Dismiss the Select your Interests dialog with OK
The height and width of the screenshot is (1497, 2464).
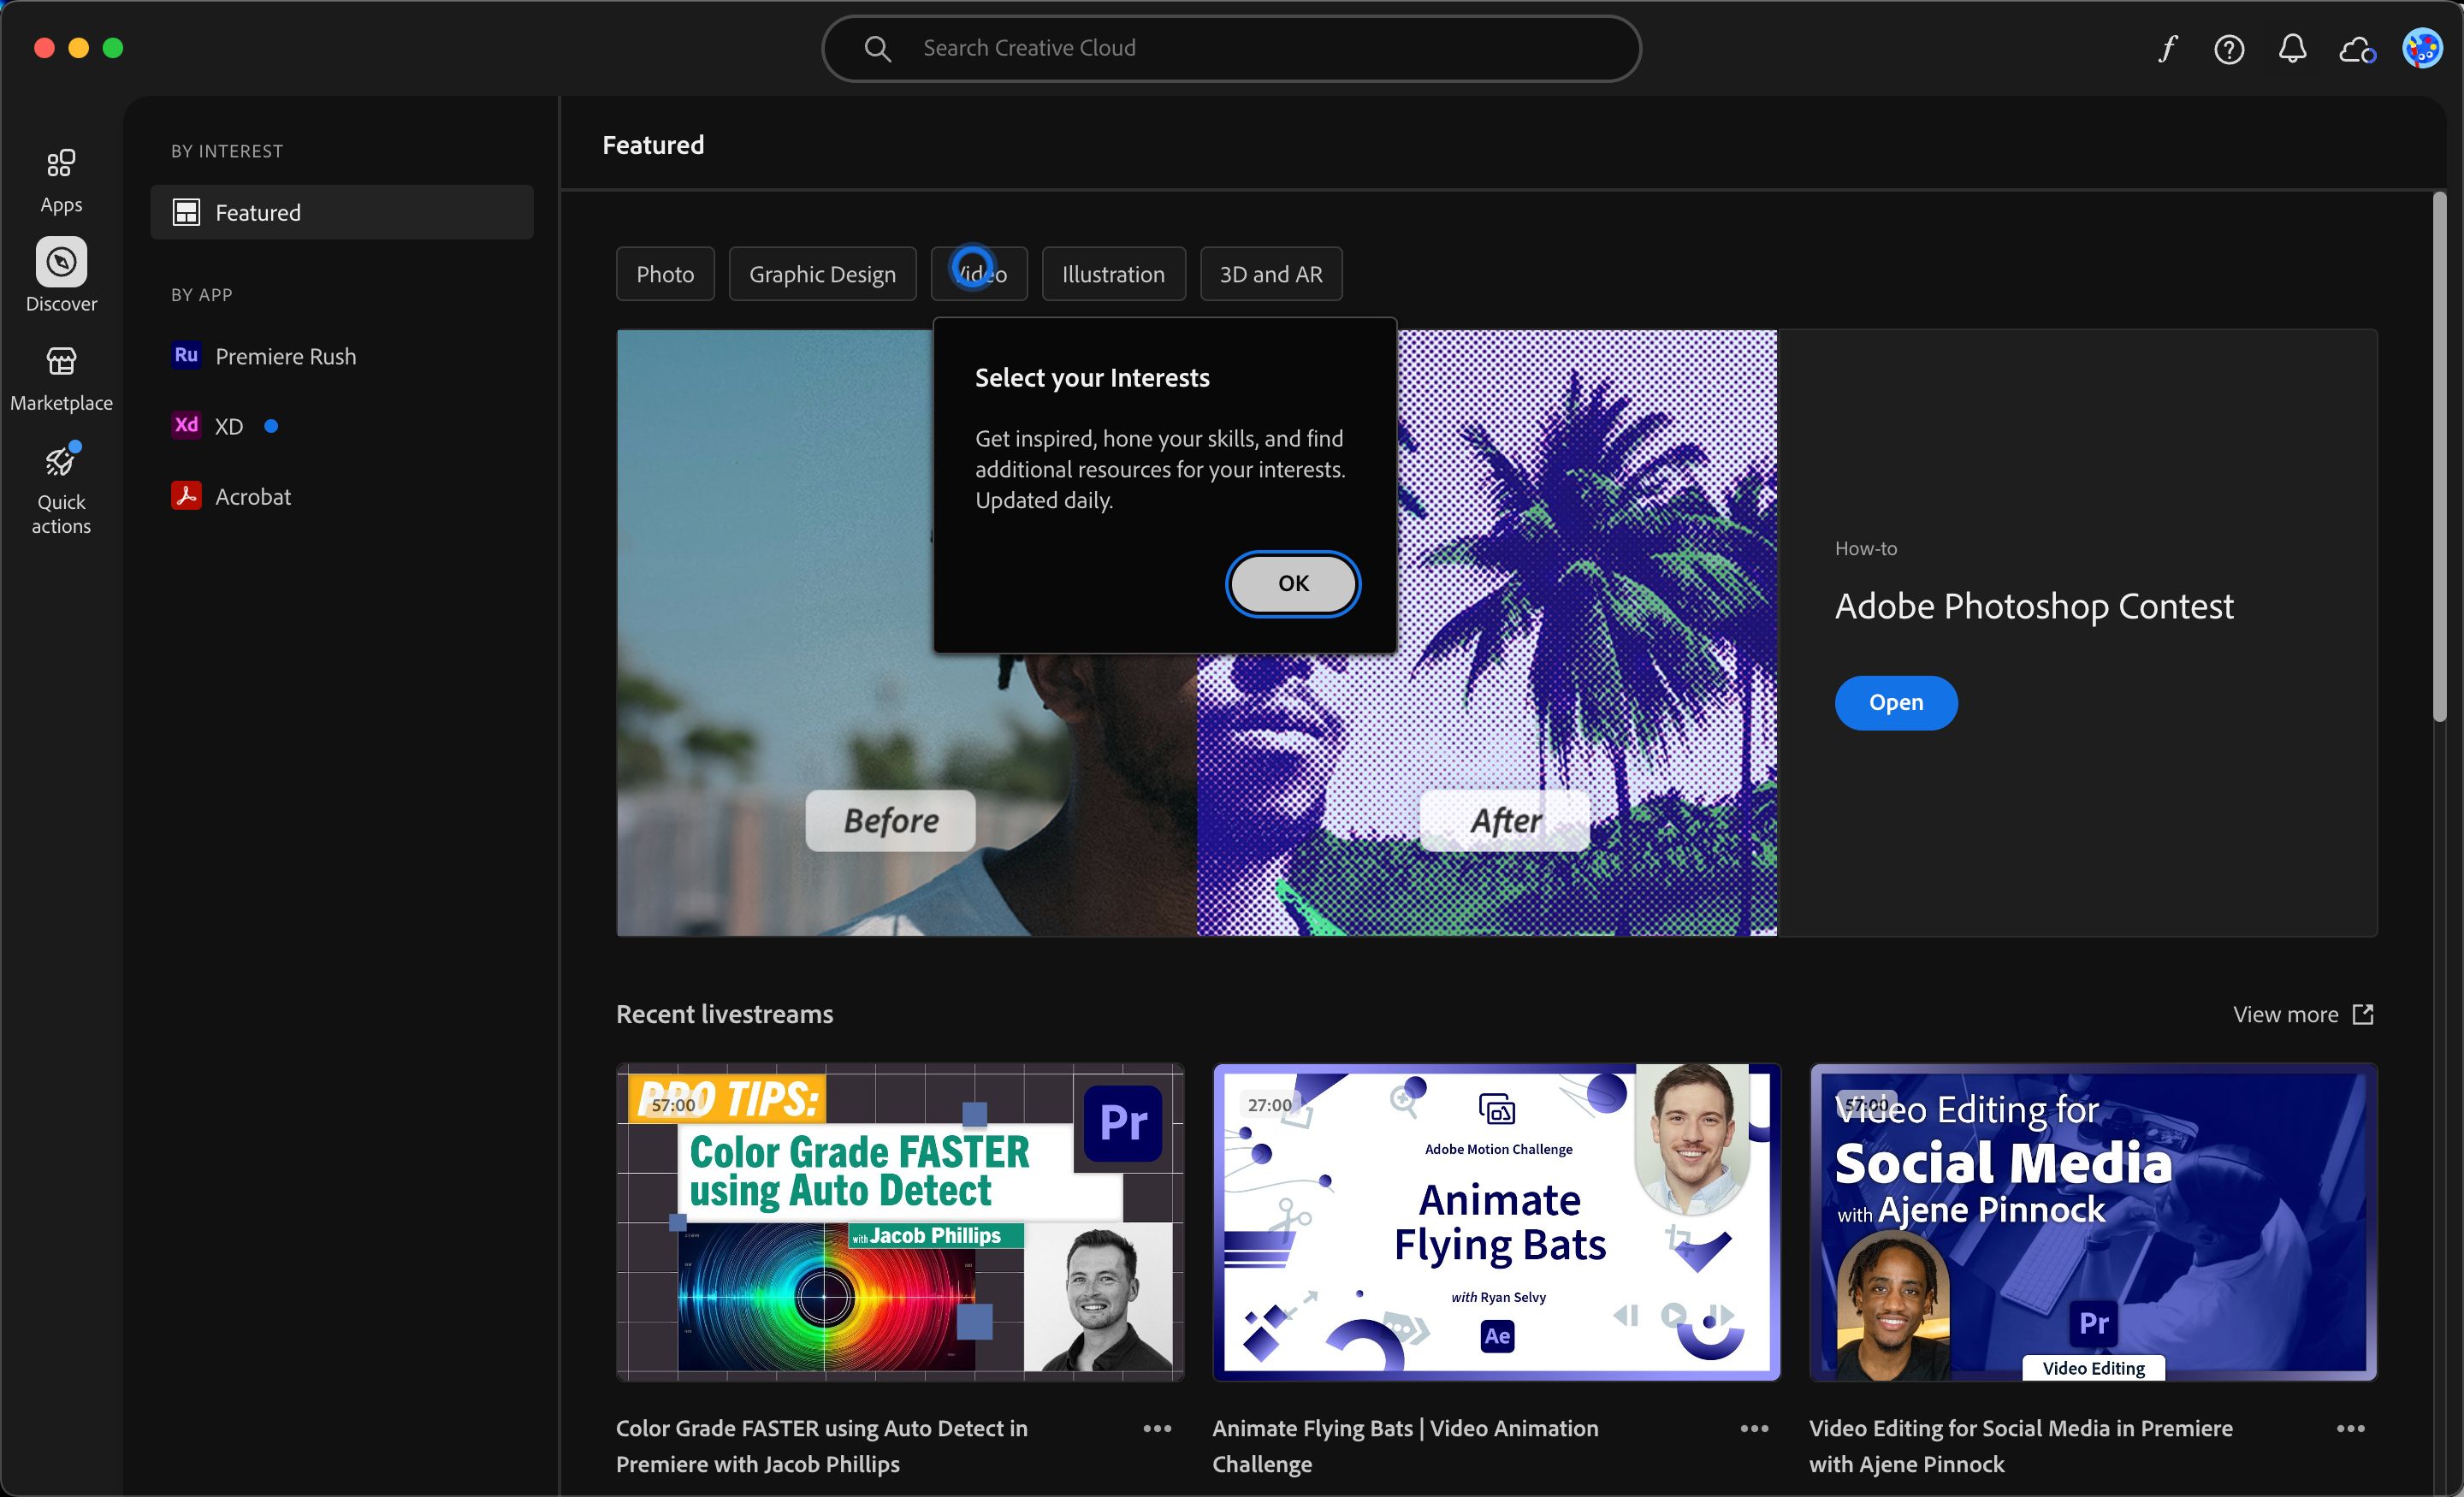pyautogui.click(x=1292, y=583)
